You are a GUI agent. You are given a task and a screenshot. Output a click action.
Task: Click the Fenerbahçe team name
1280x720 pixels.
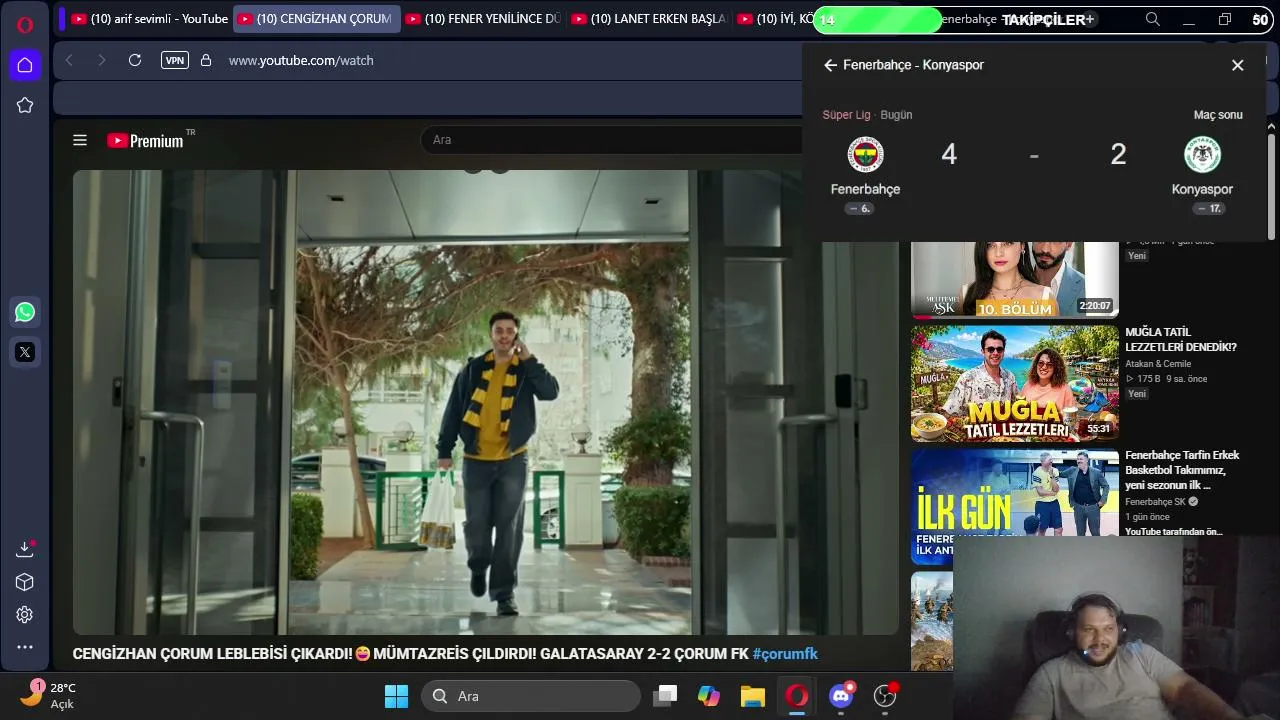point(866,189)
